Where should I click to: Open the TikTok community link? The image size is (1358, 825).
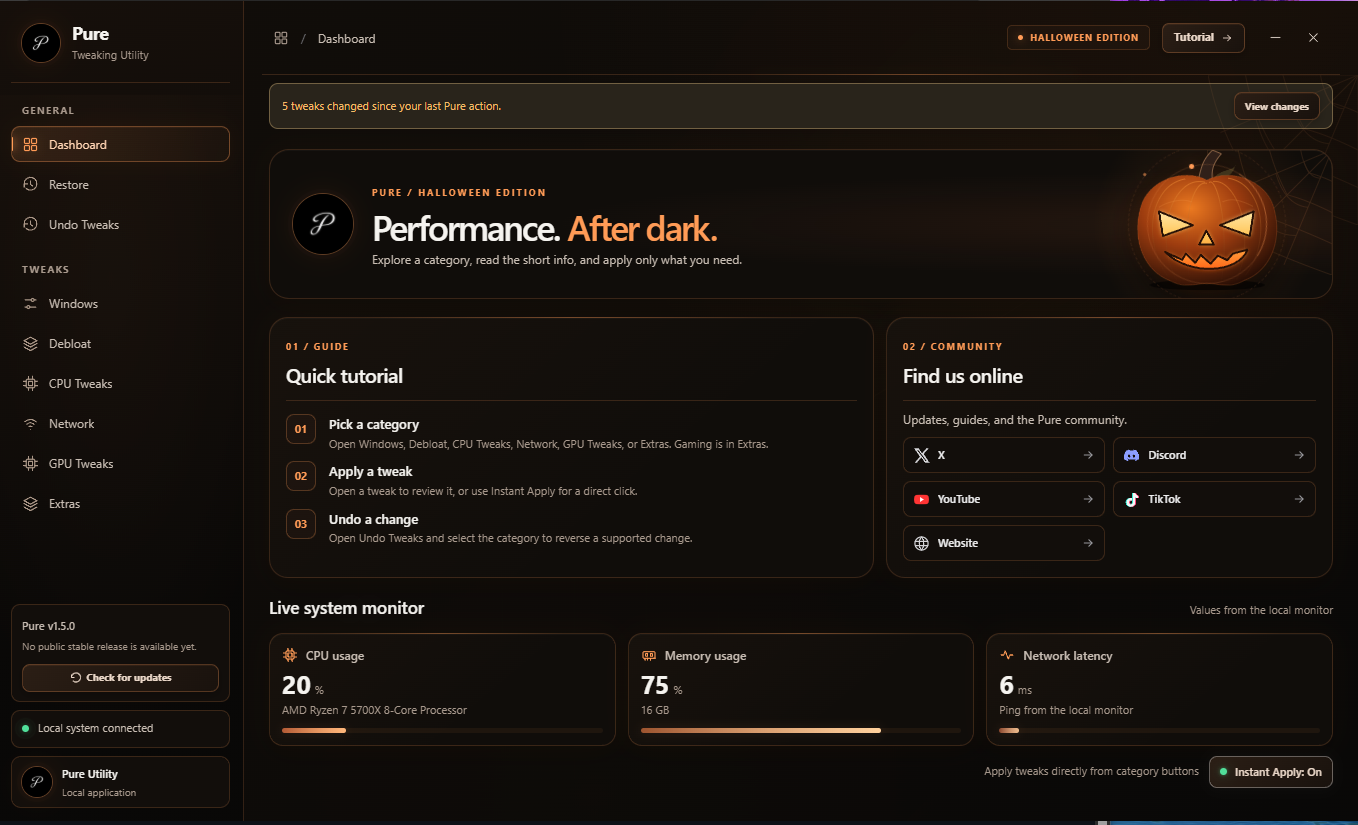(1214, 499)
